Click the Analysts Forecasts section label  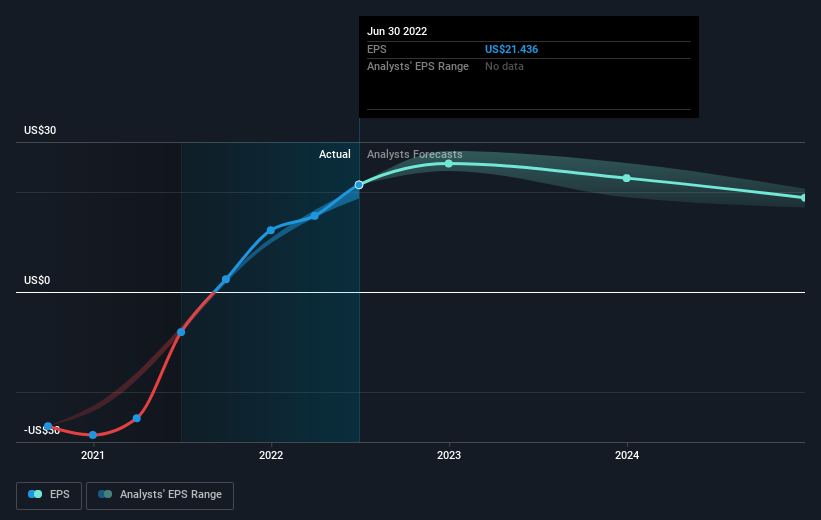click(x=415, y=154)
